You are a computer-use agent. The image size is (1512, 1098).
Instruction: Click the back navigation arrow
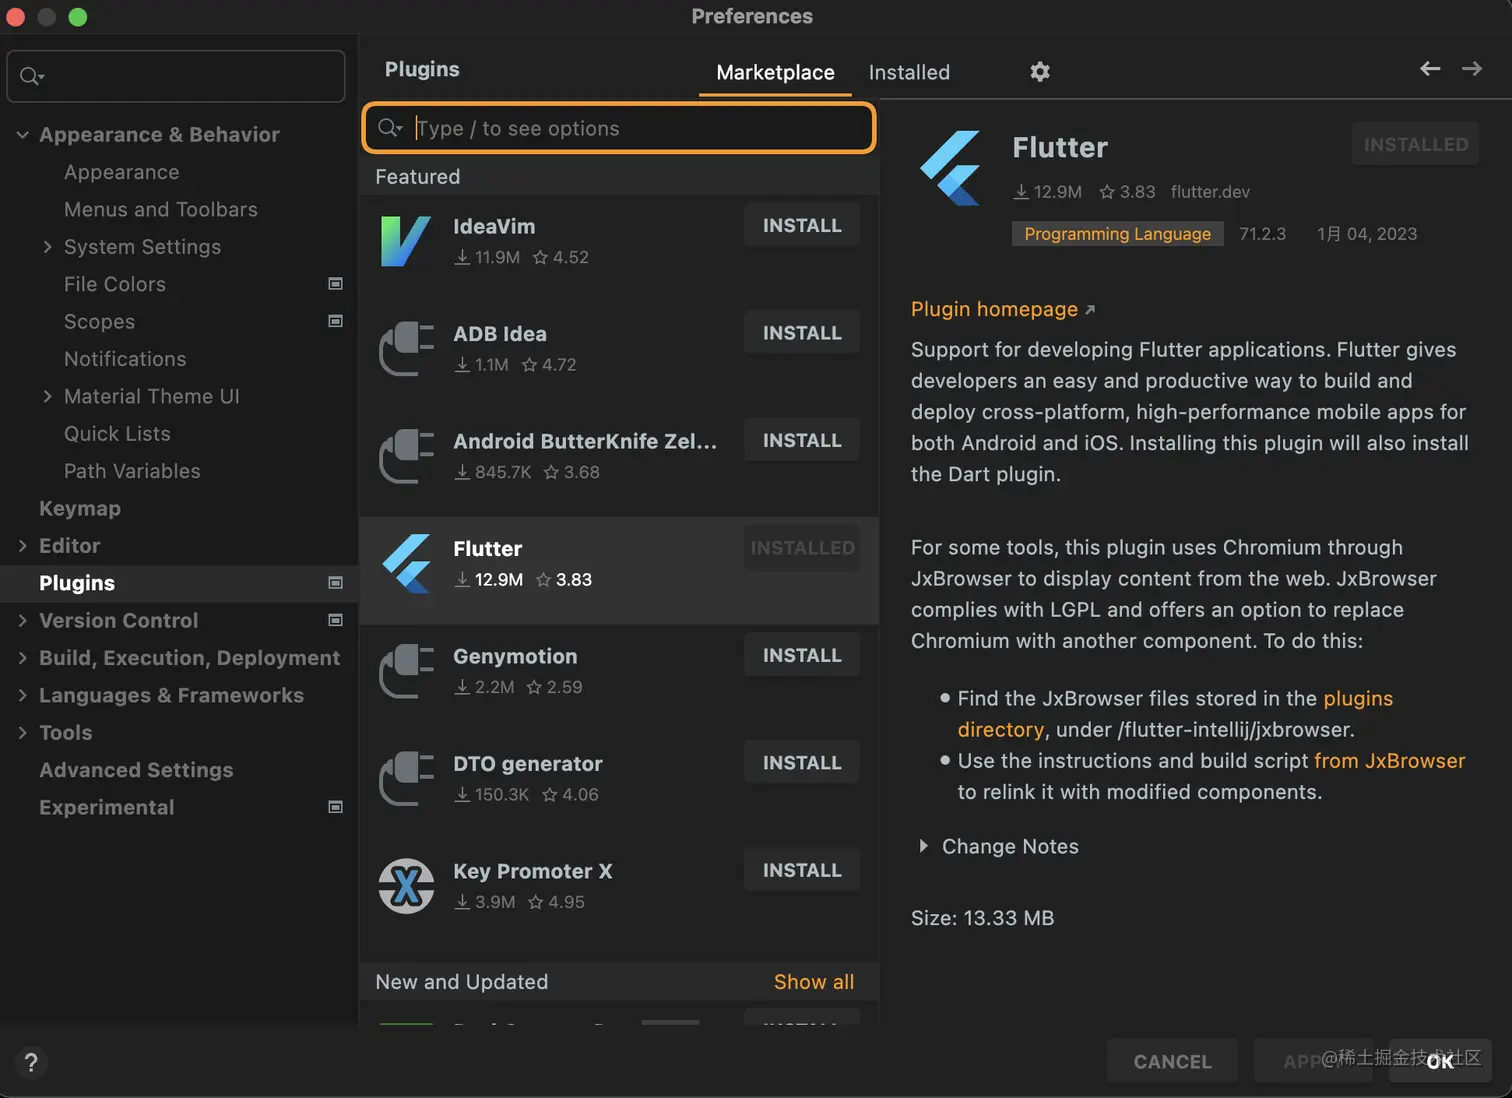point(1430,68)
